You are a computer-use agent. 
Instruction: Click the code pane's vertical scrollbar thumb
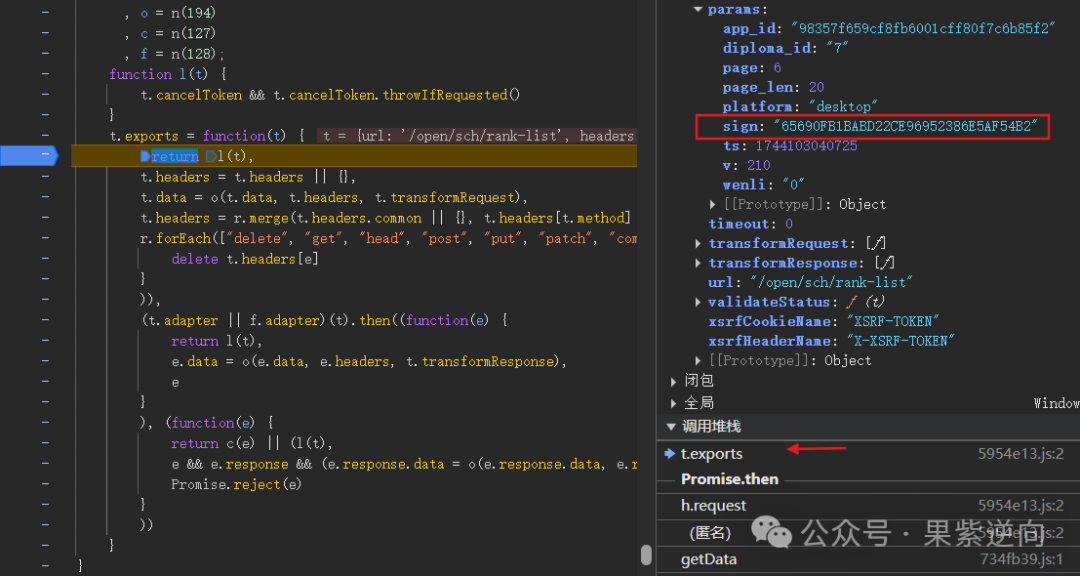pyautogui.click(x=646, y=556)
